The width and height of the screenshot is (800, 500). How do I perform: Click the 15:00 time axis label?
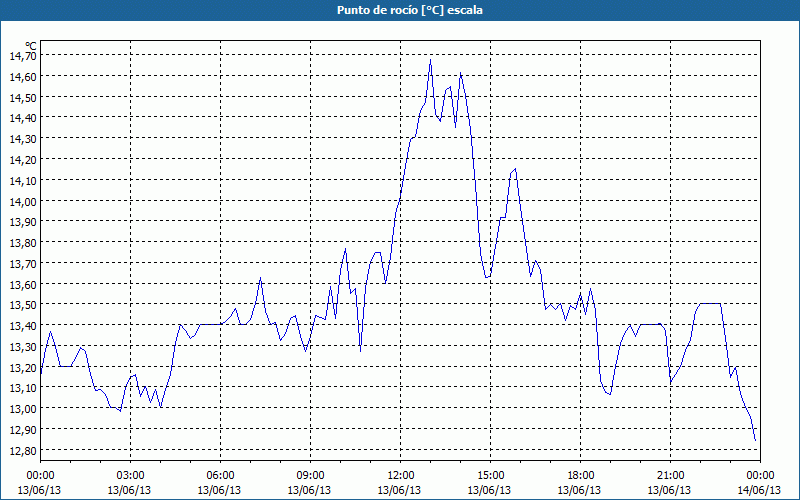pyautogui.click(x=490, y=476)
